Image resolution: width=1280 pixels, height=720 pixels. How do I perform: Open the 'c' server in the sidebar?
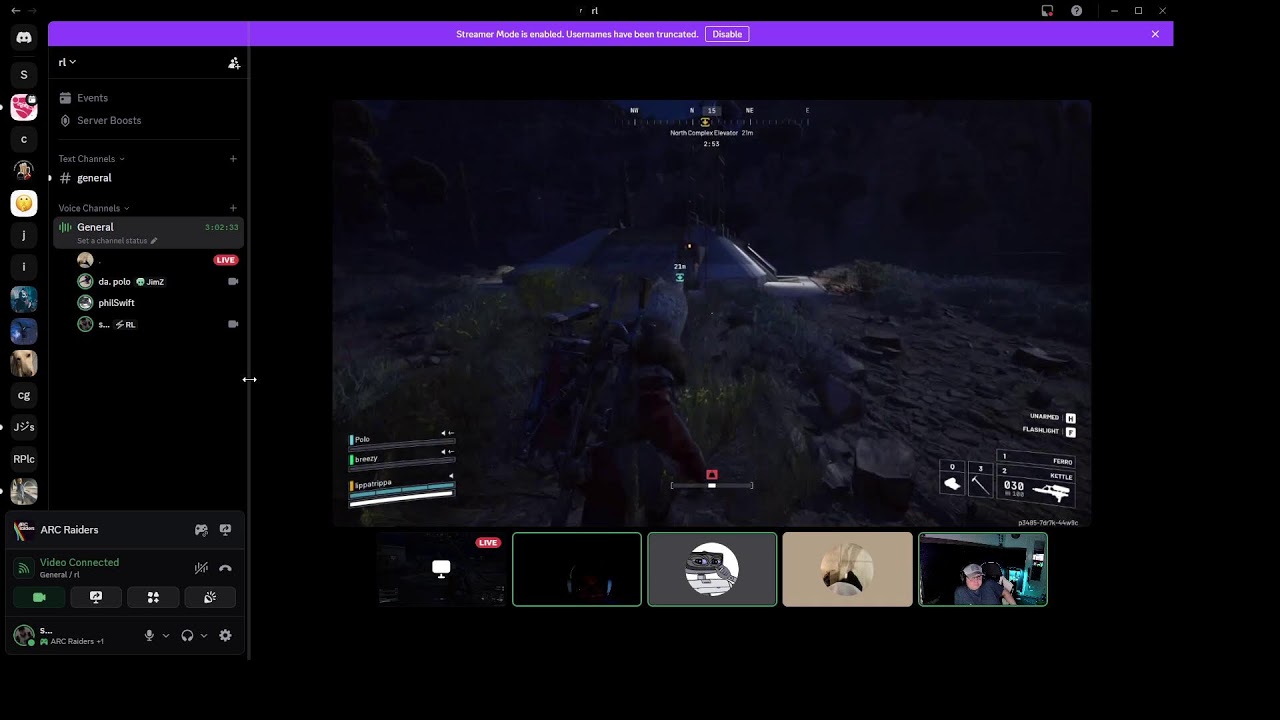pyautogui.click(x=24, y=139)
